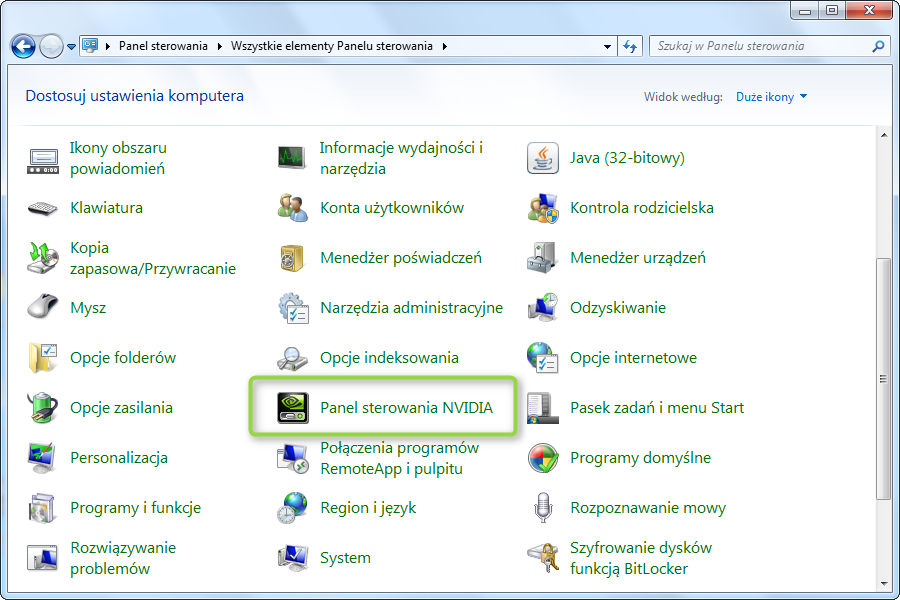This screenshot has width=900, height=600.
Task: Expand the arrow after Wszystkie elementy Panelu sterowania
Action: click(x=444, y=47)
